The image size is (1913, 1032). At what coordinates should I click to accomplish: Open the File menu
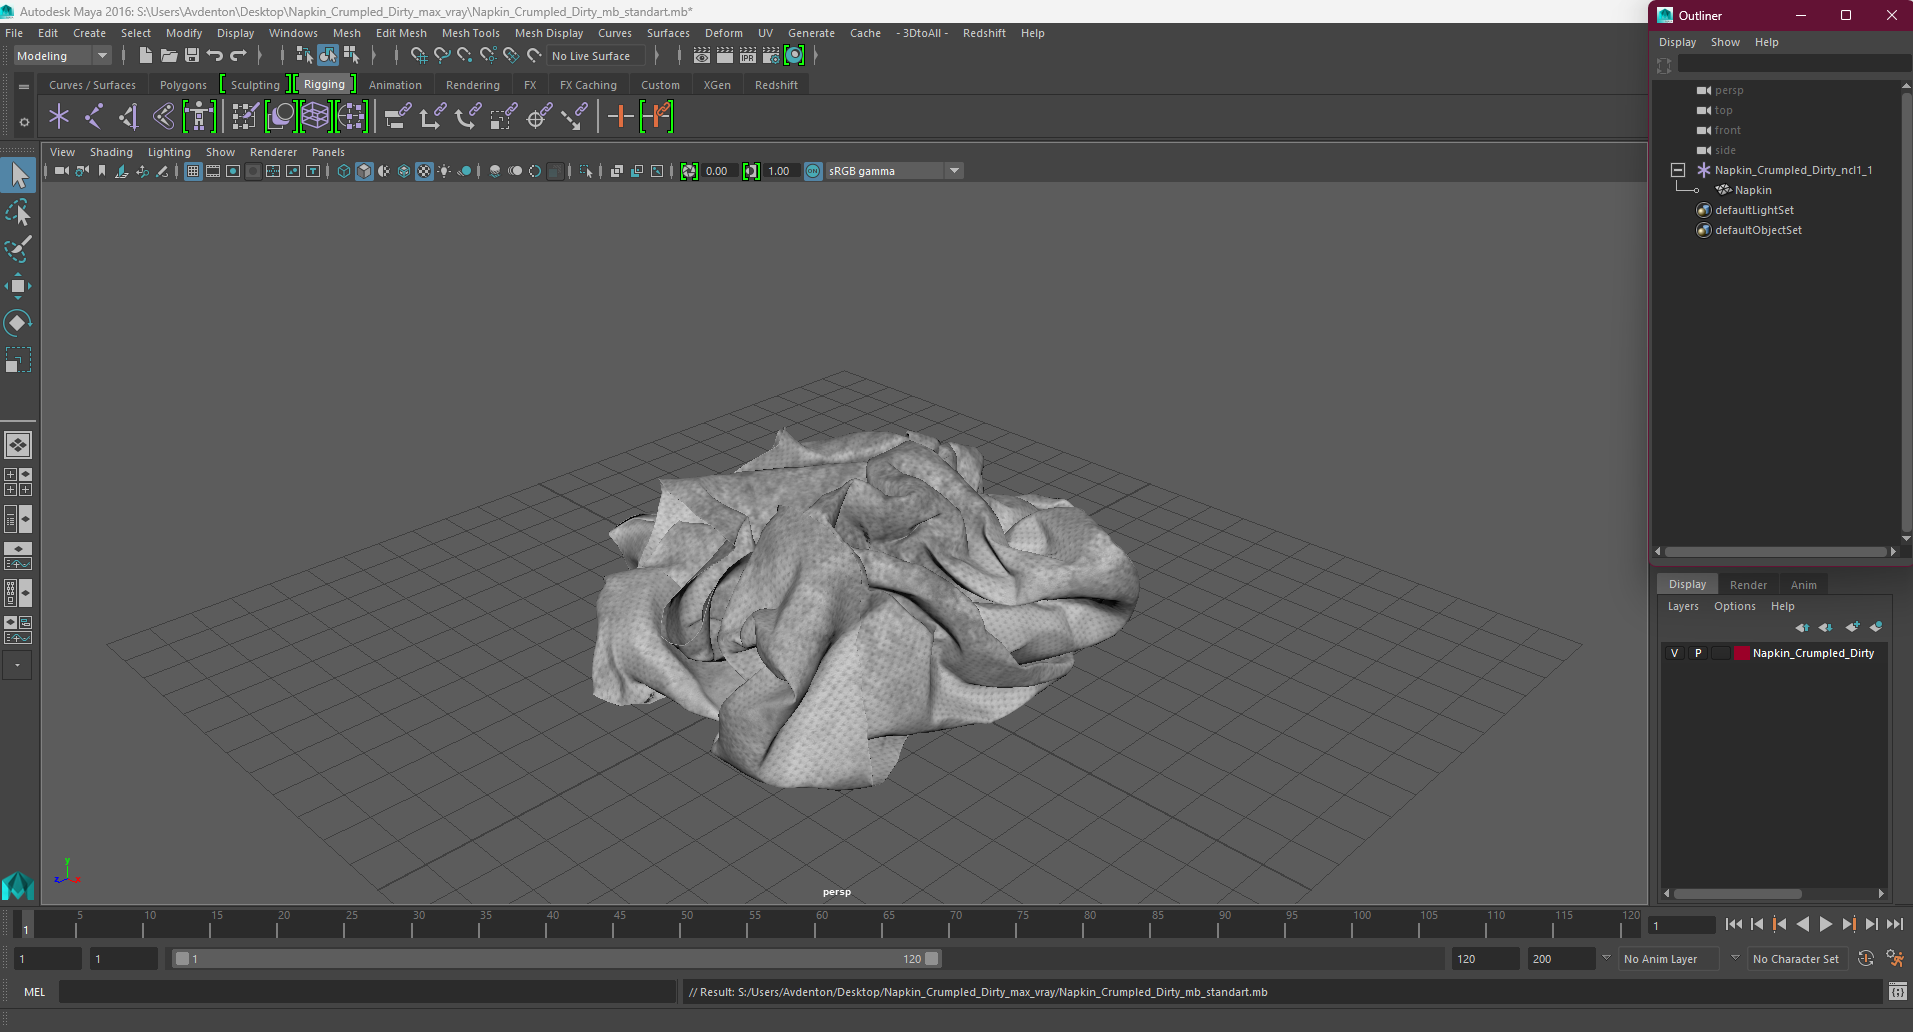[x=14, y=33]
